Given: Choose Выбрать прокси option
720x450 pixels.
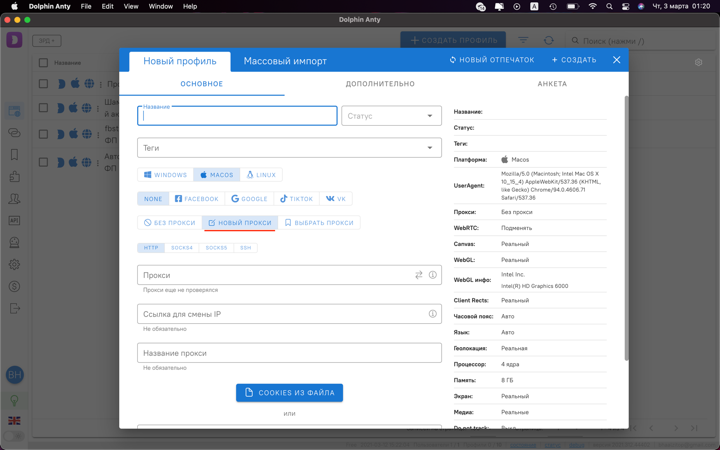Looking at the screenshot, I should tap(319, 223).
